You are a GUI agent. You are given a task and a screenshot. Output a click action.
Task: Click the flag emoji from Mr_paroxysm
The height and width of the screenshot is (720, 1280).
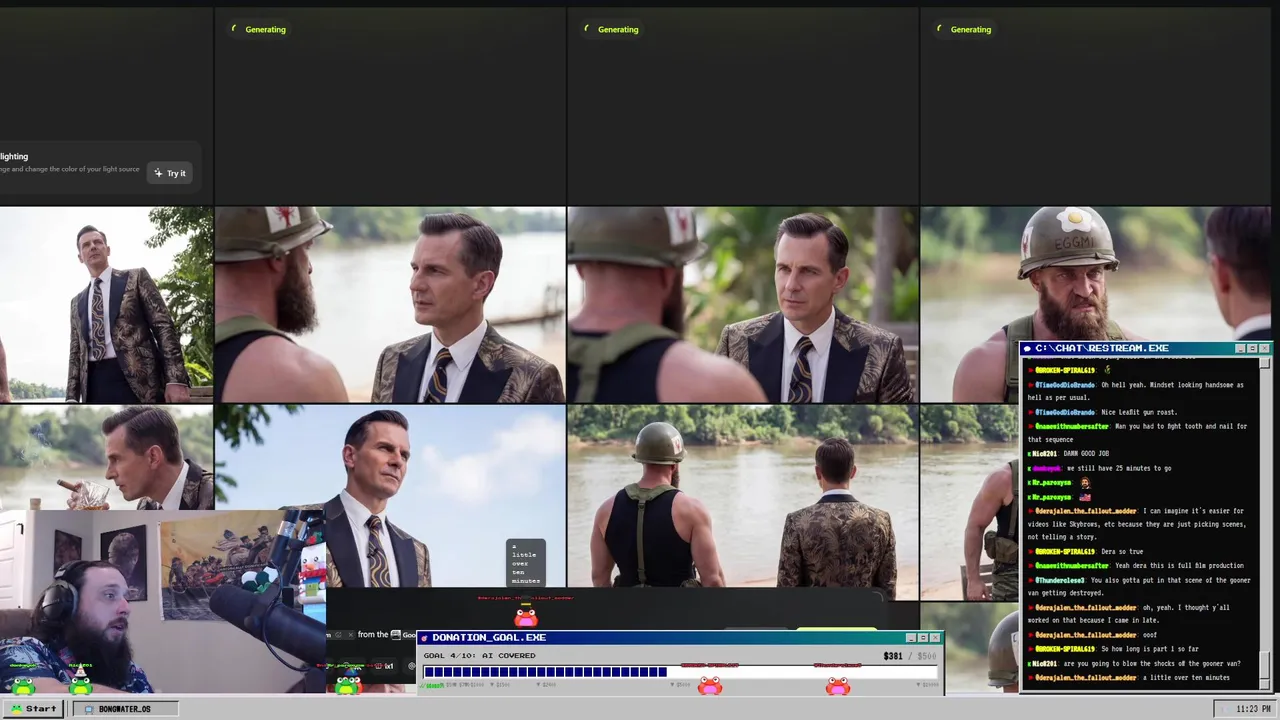[1085, 497]
